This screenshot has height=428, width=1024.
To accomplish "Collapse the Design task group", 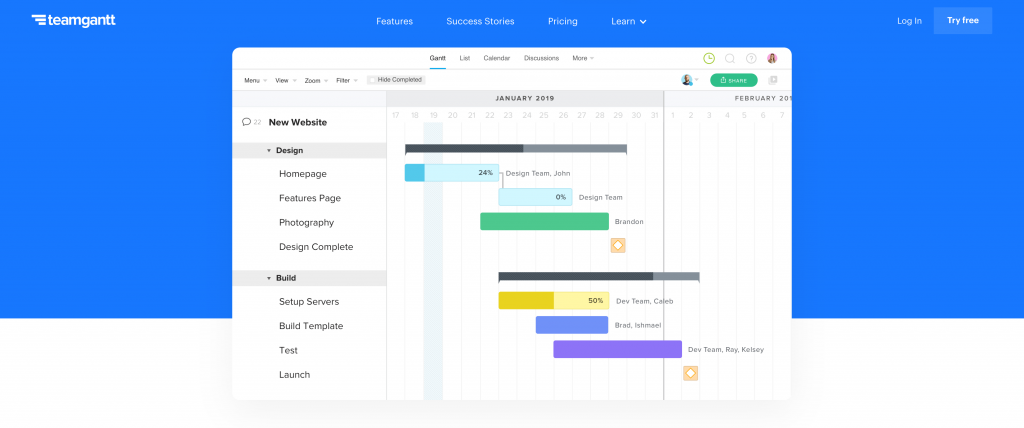I will tap(269, 150).
